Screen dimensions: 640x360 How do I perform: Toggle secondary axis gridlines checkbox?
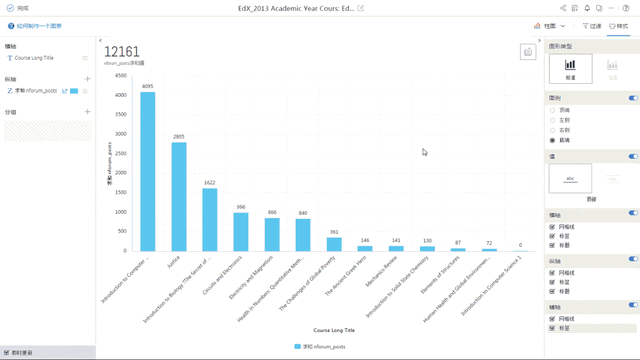(x=552, y=319)
